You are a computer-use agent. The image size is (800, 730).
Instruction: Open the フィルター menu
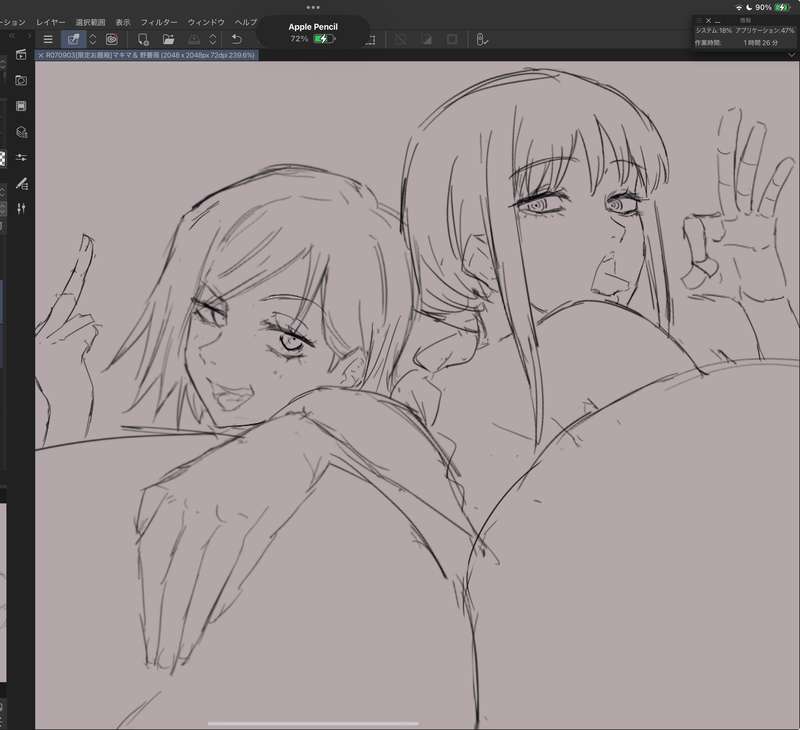(159, 22)
